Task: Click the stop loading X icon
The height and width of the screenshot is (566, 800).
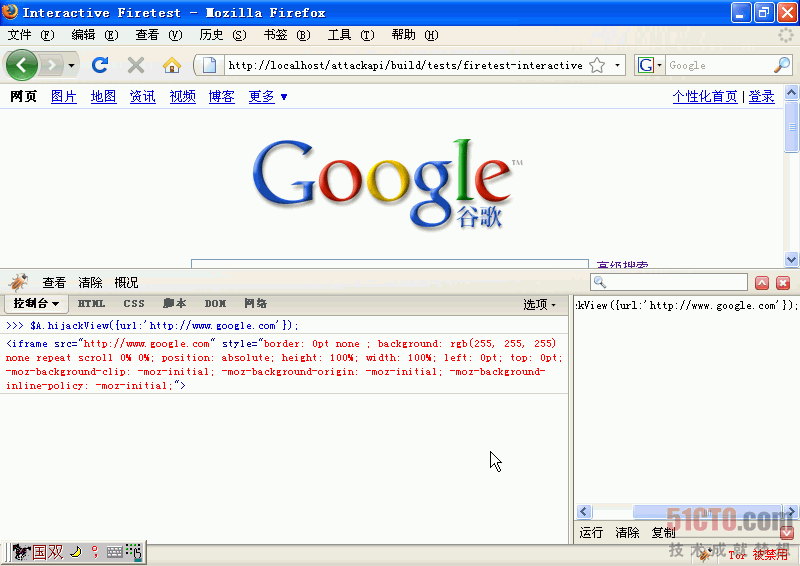Action: tap(136, 65)
